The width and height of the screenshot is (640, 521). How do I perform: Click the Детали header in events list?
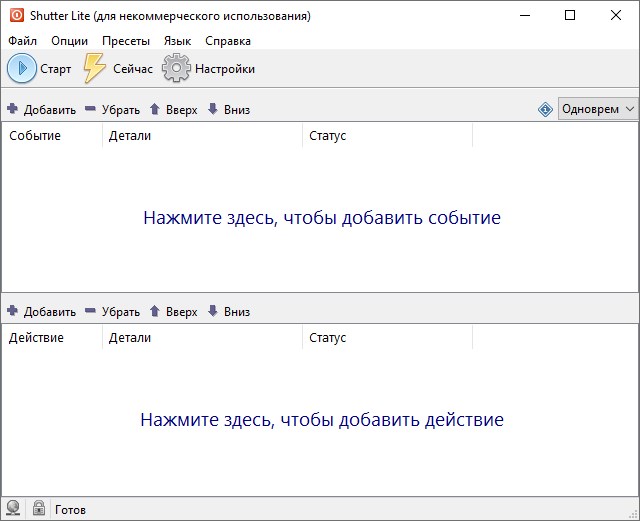tap(202, 135)
